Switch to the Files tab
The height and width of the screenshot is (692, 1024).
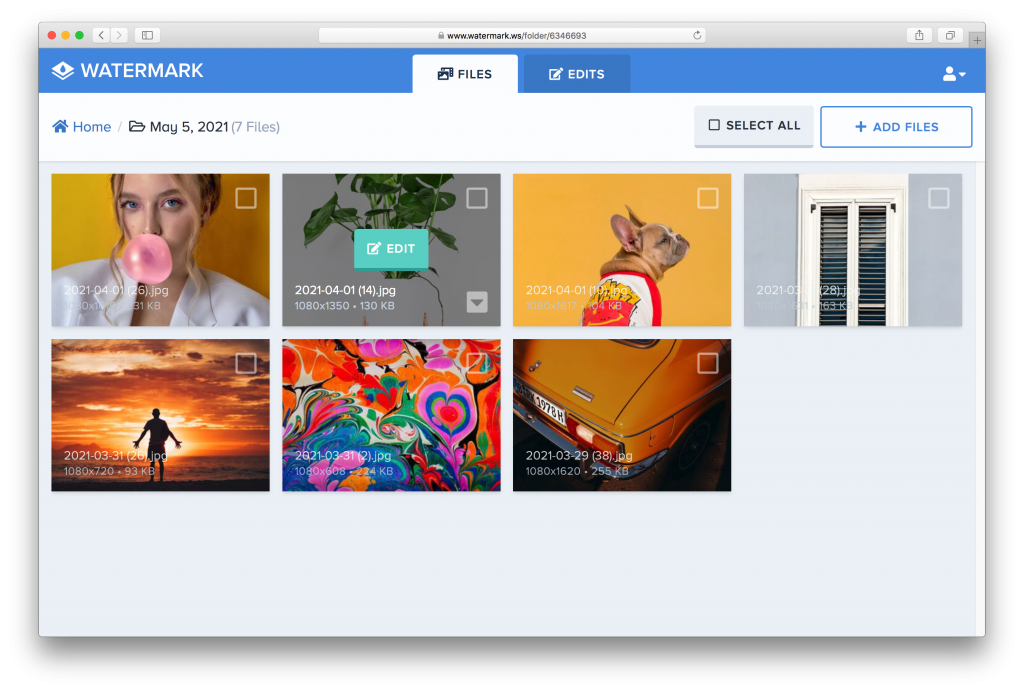[465, 74]
